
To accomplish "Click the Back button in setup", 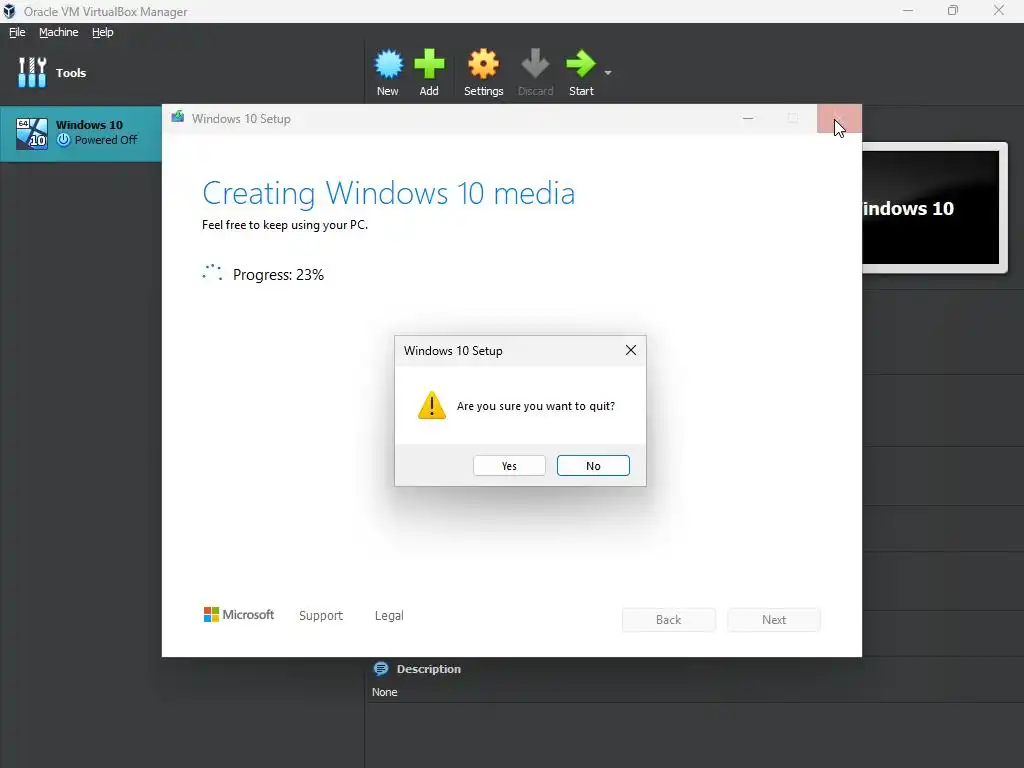I will coord(669,620).
